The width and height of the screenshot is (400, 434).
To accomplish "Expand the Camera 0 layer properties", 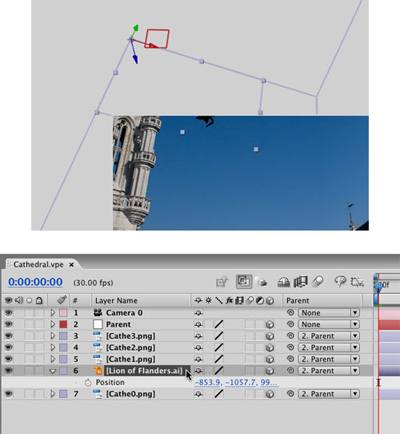I will [53, 313].
